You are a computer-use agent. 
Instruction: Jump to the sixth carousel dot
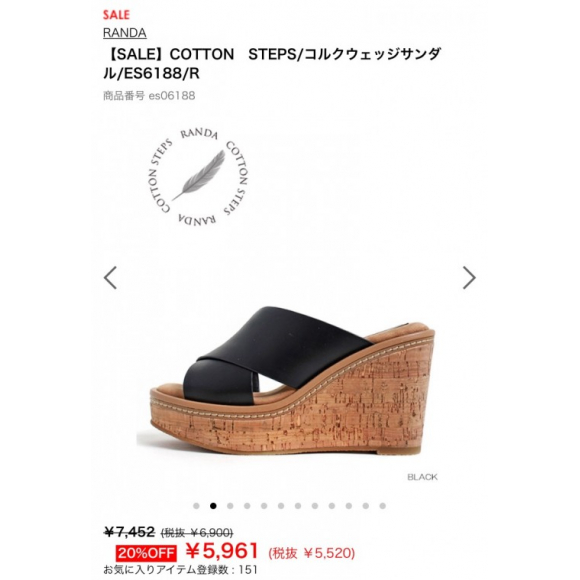[281, 506]
